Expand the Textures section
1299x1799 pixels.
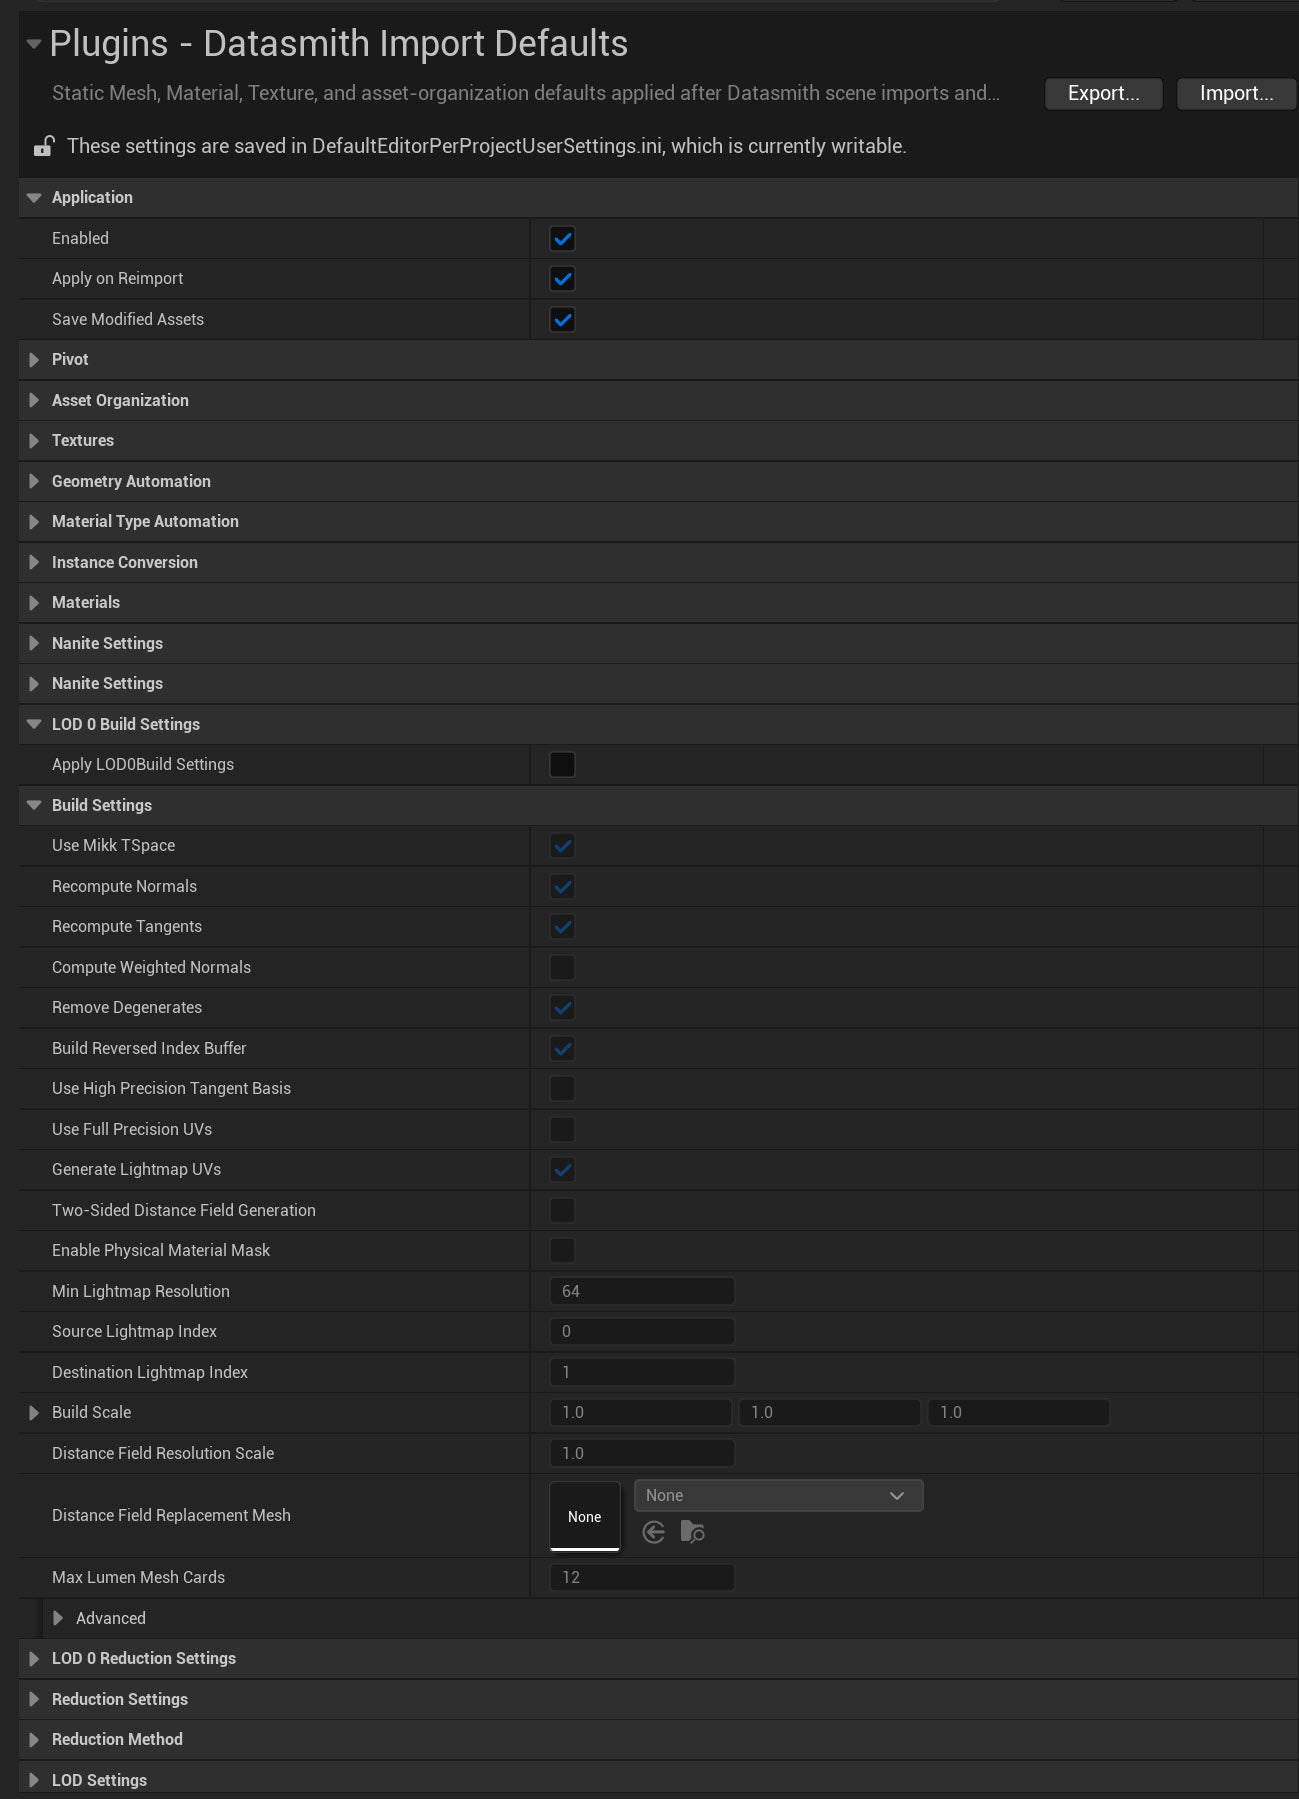coord(34,441)
